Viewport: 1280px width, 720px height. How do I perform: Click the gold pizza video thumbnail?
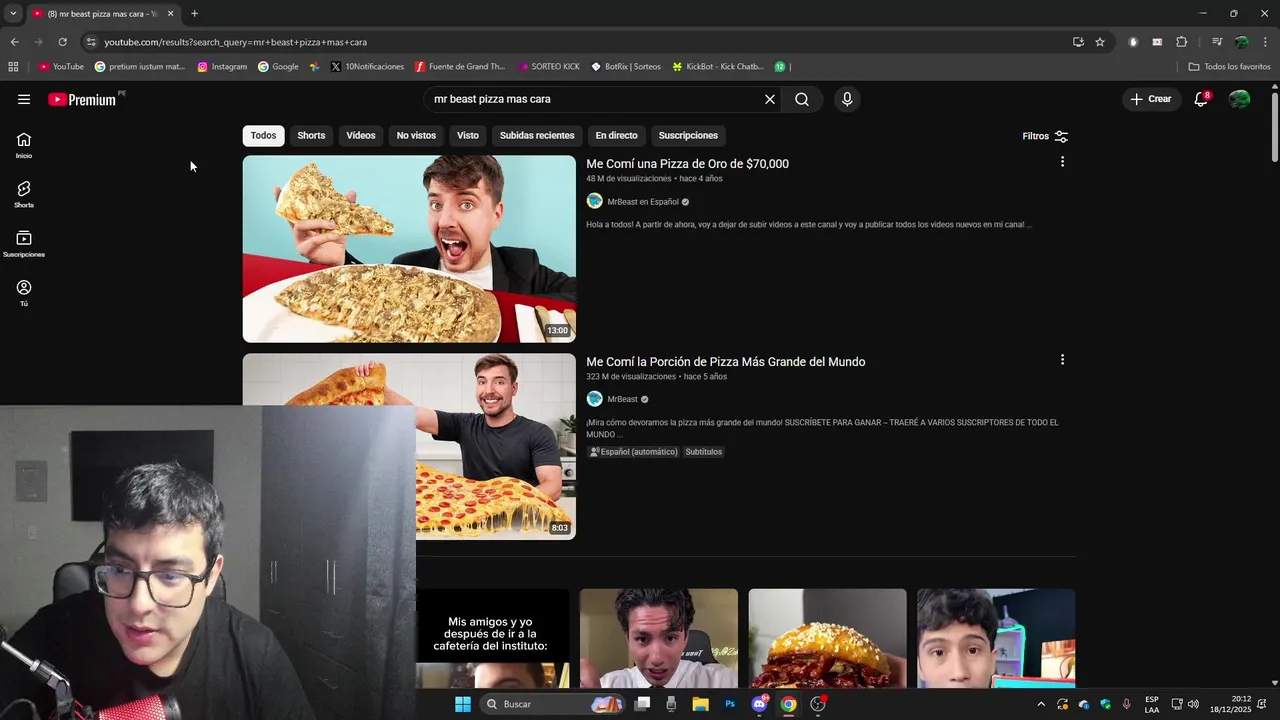point(409,249)
